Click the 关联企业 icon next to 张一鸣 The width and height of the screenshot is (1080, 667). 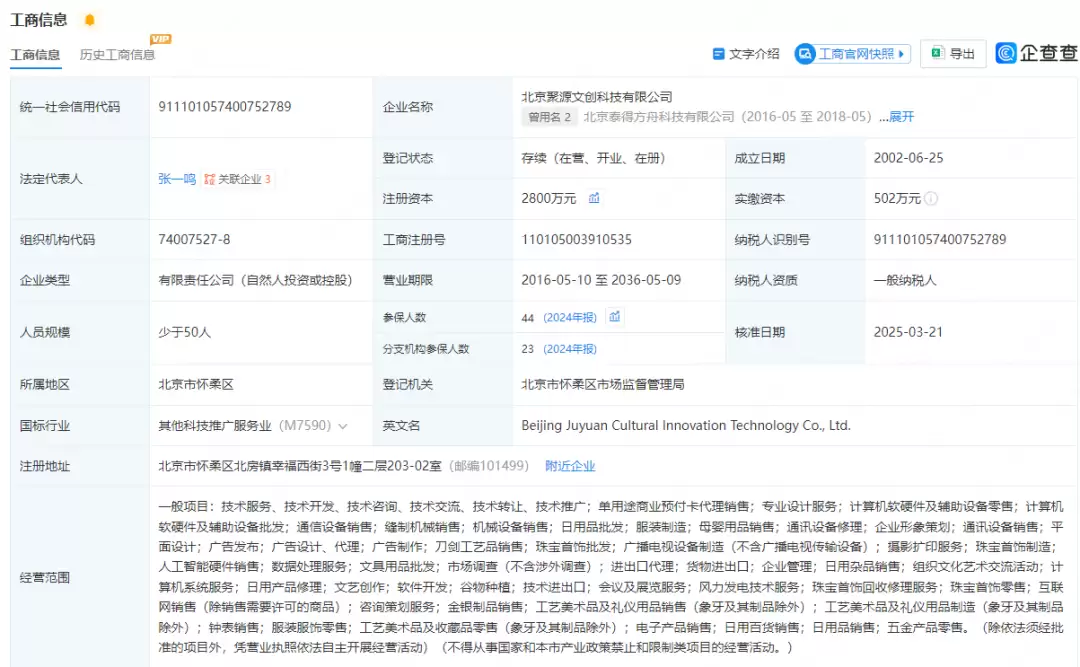210,179
